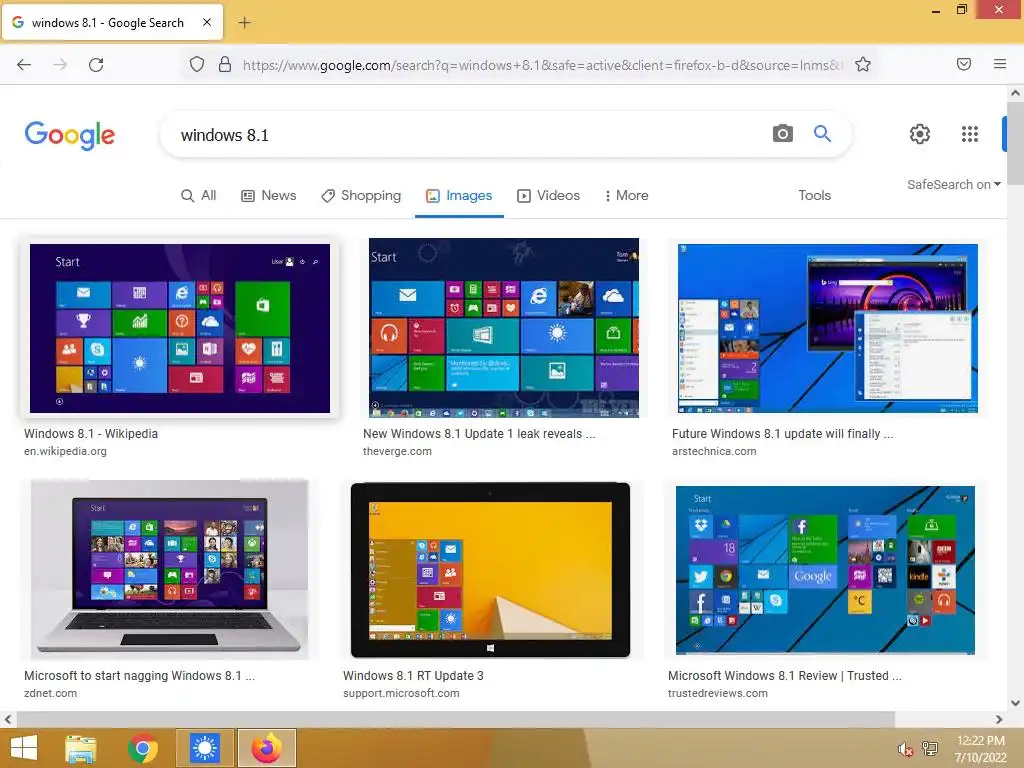
Task: Switch to the All results tab
Action: (199, 195)
